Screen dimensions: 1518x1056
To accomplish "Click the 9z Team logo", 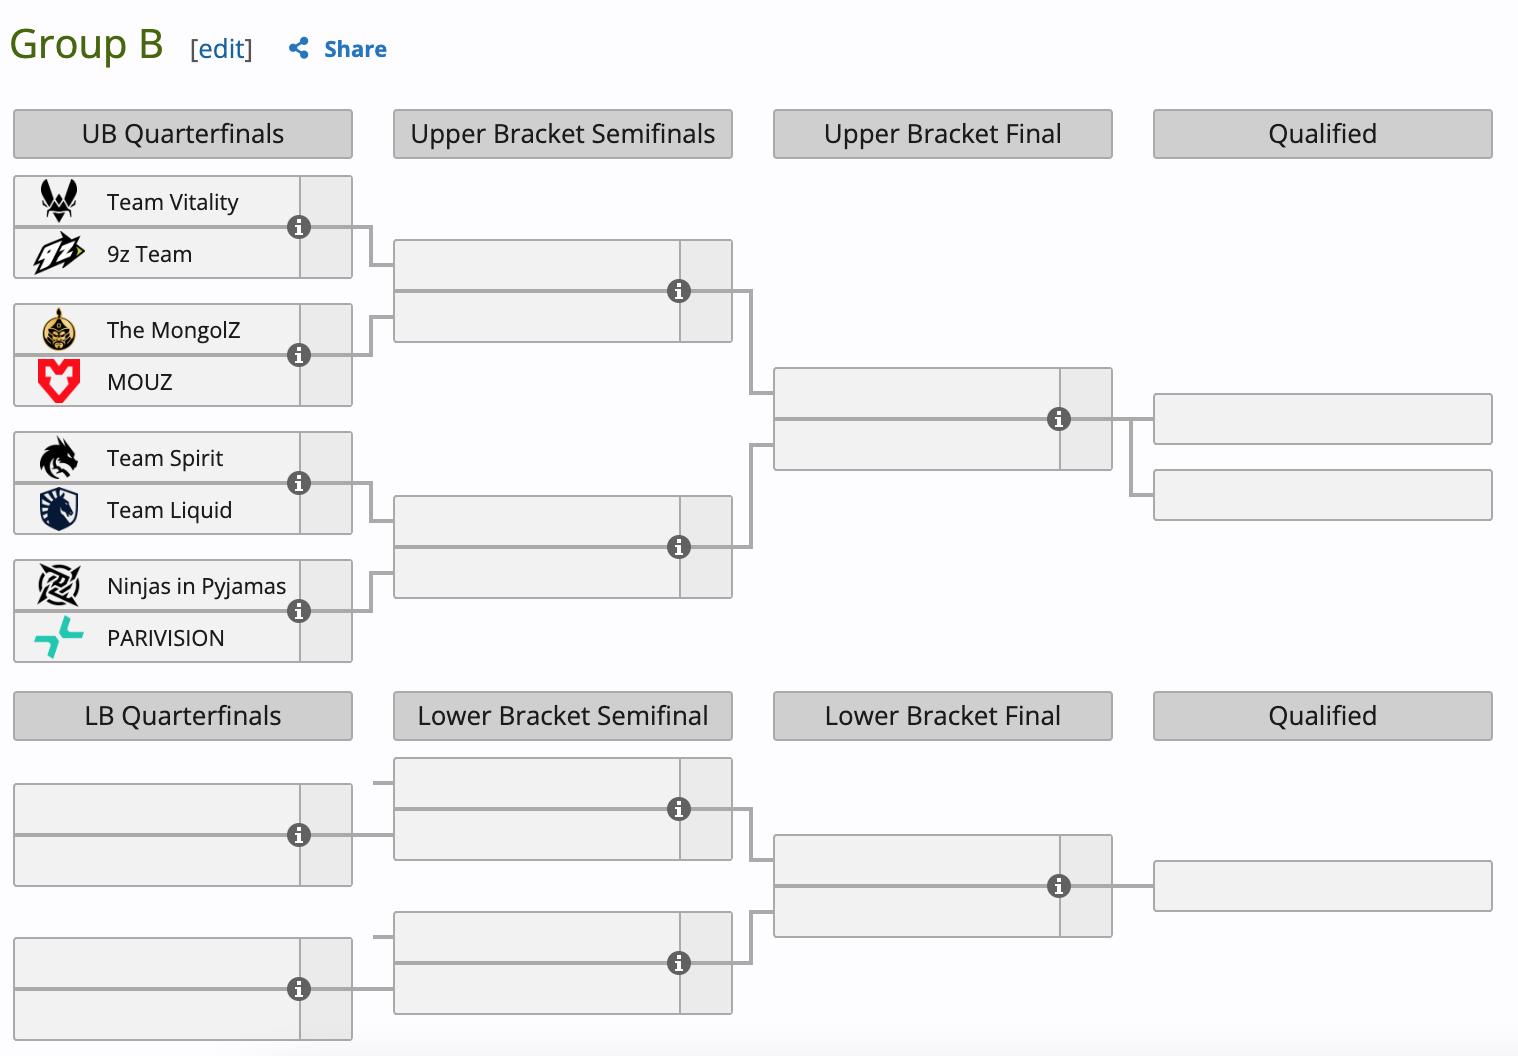I will (59, 253).
